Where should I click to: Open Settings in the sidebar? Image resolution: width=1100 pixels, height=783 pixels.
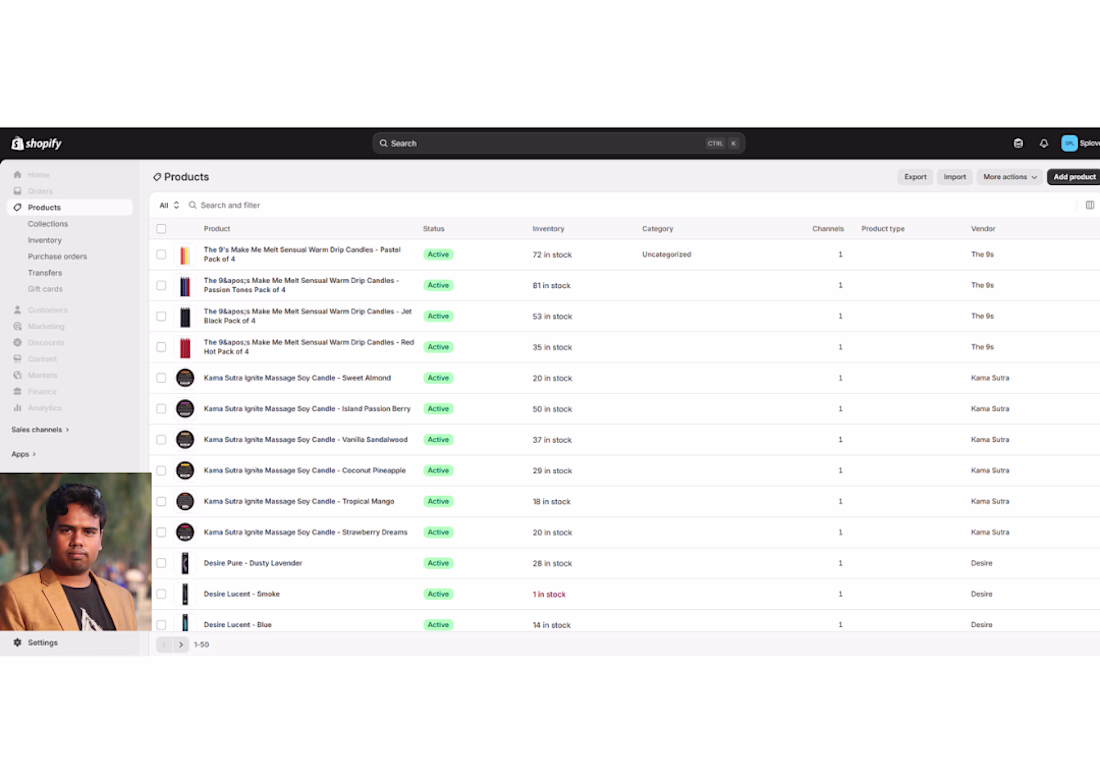[x=42, y=643]
